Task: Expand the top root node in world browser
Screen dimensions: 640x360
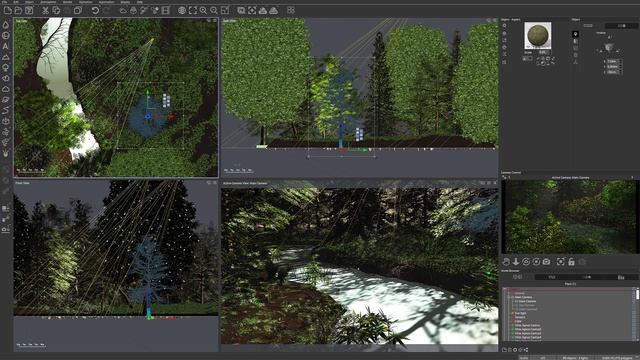Action: [504, 290]
